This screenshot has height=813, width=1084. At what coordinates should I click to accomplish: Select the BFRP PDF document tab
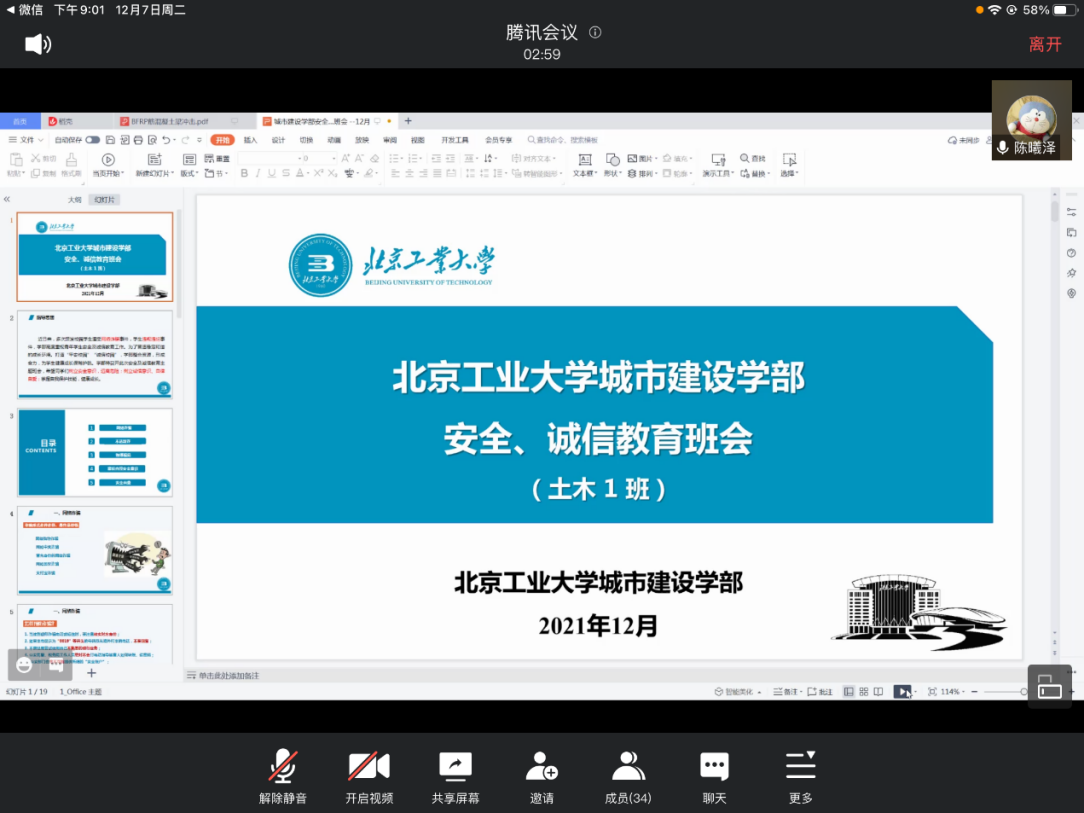170,121
